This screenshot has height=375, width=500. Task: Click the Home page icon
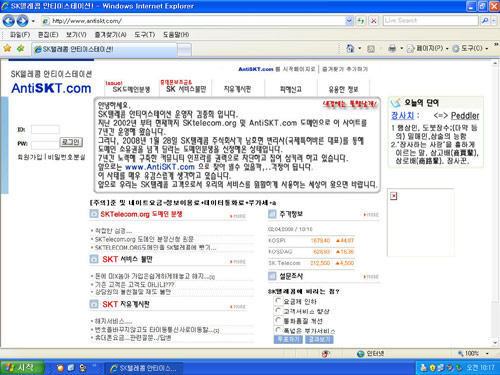[350, 49]
